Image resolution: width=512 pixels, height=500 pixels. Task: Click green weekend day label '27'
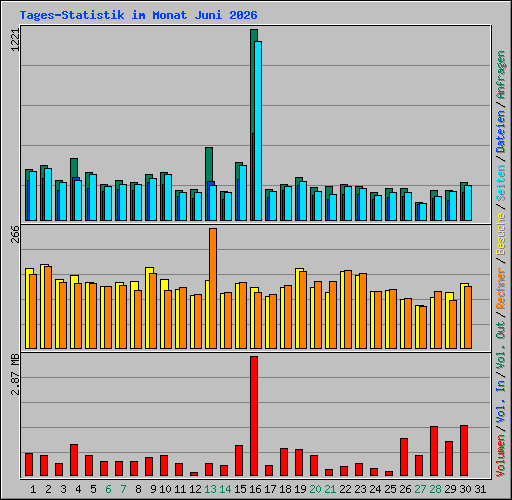pos(420,489)
